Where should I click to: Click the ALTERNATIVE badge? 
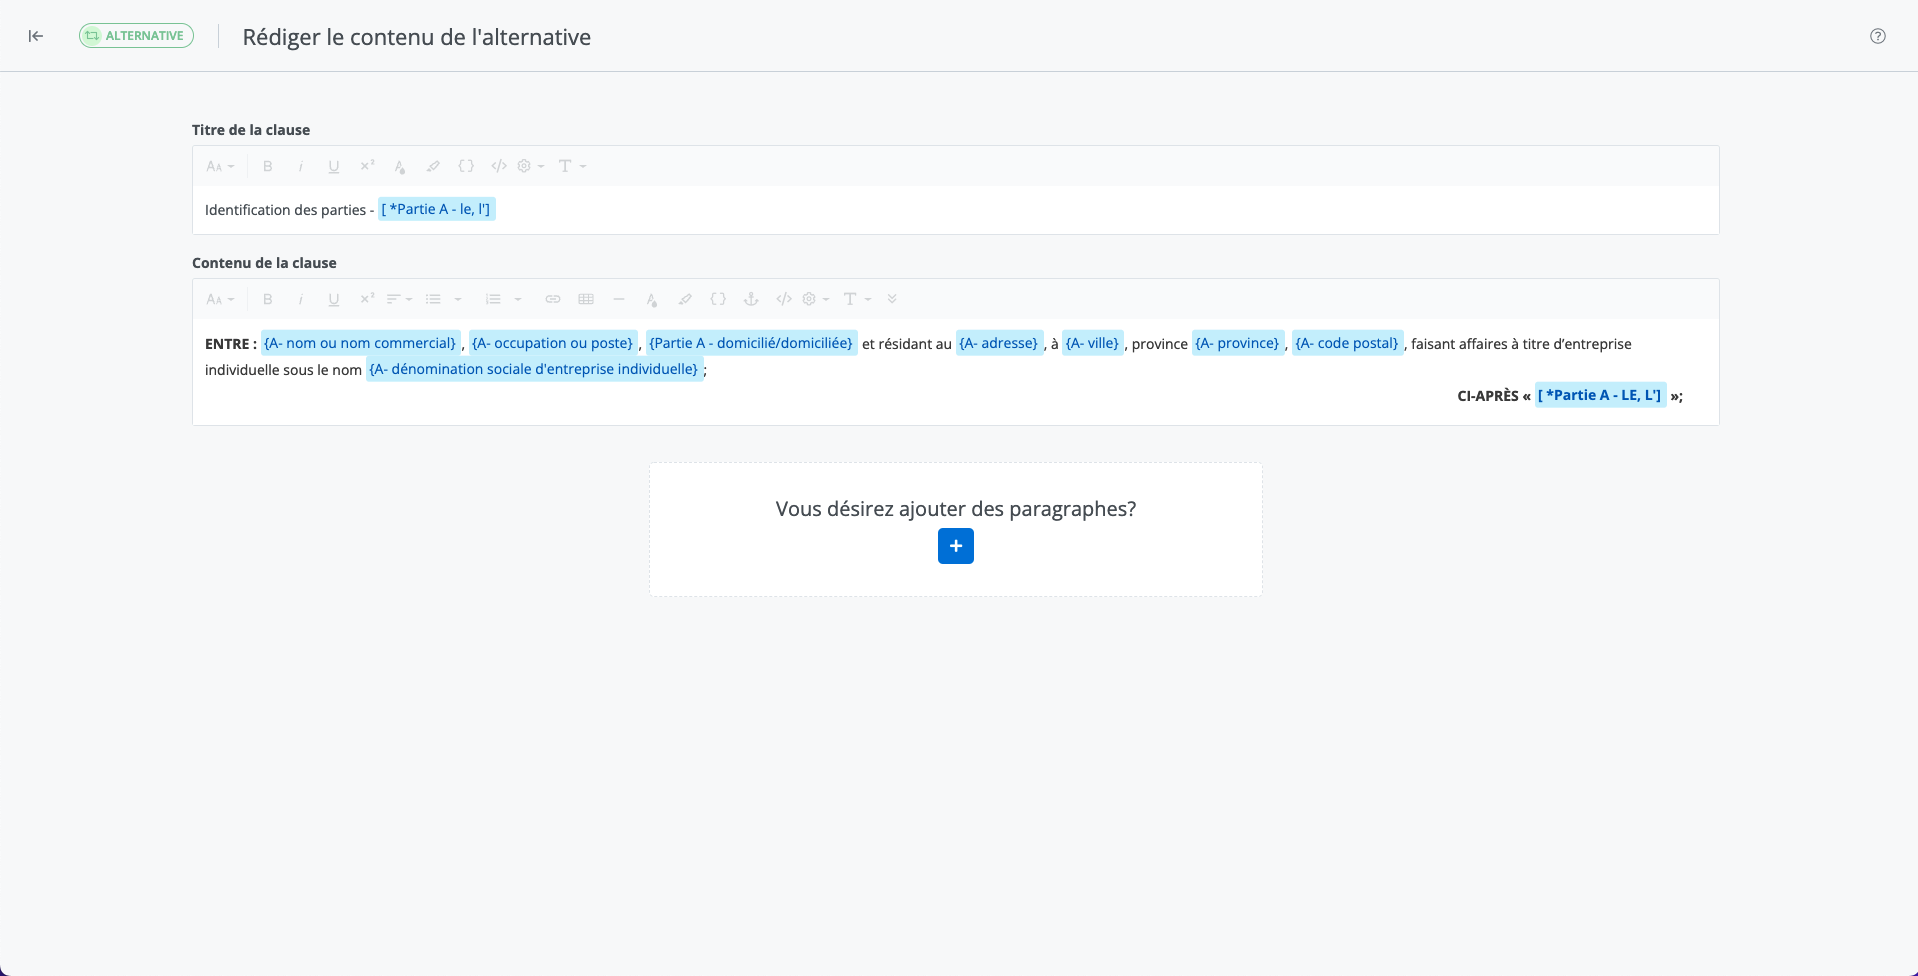coord(136,36)
